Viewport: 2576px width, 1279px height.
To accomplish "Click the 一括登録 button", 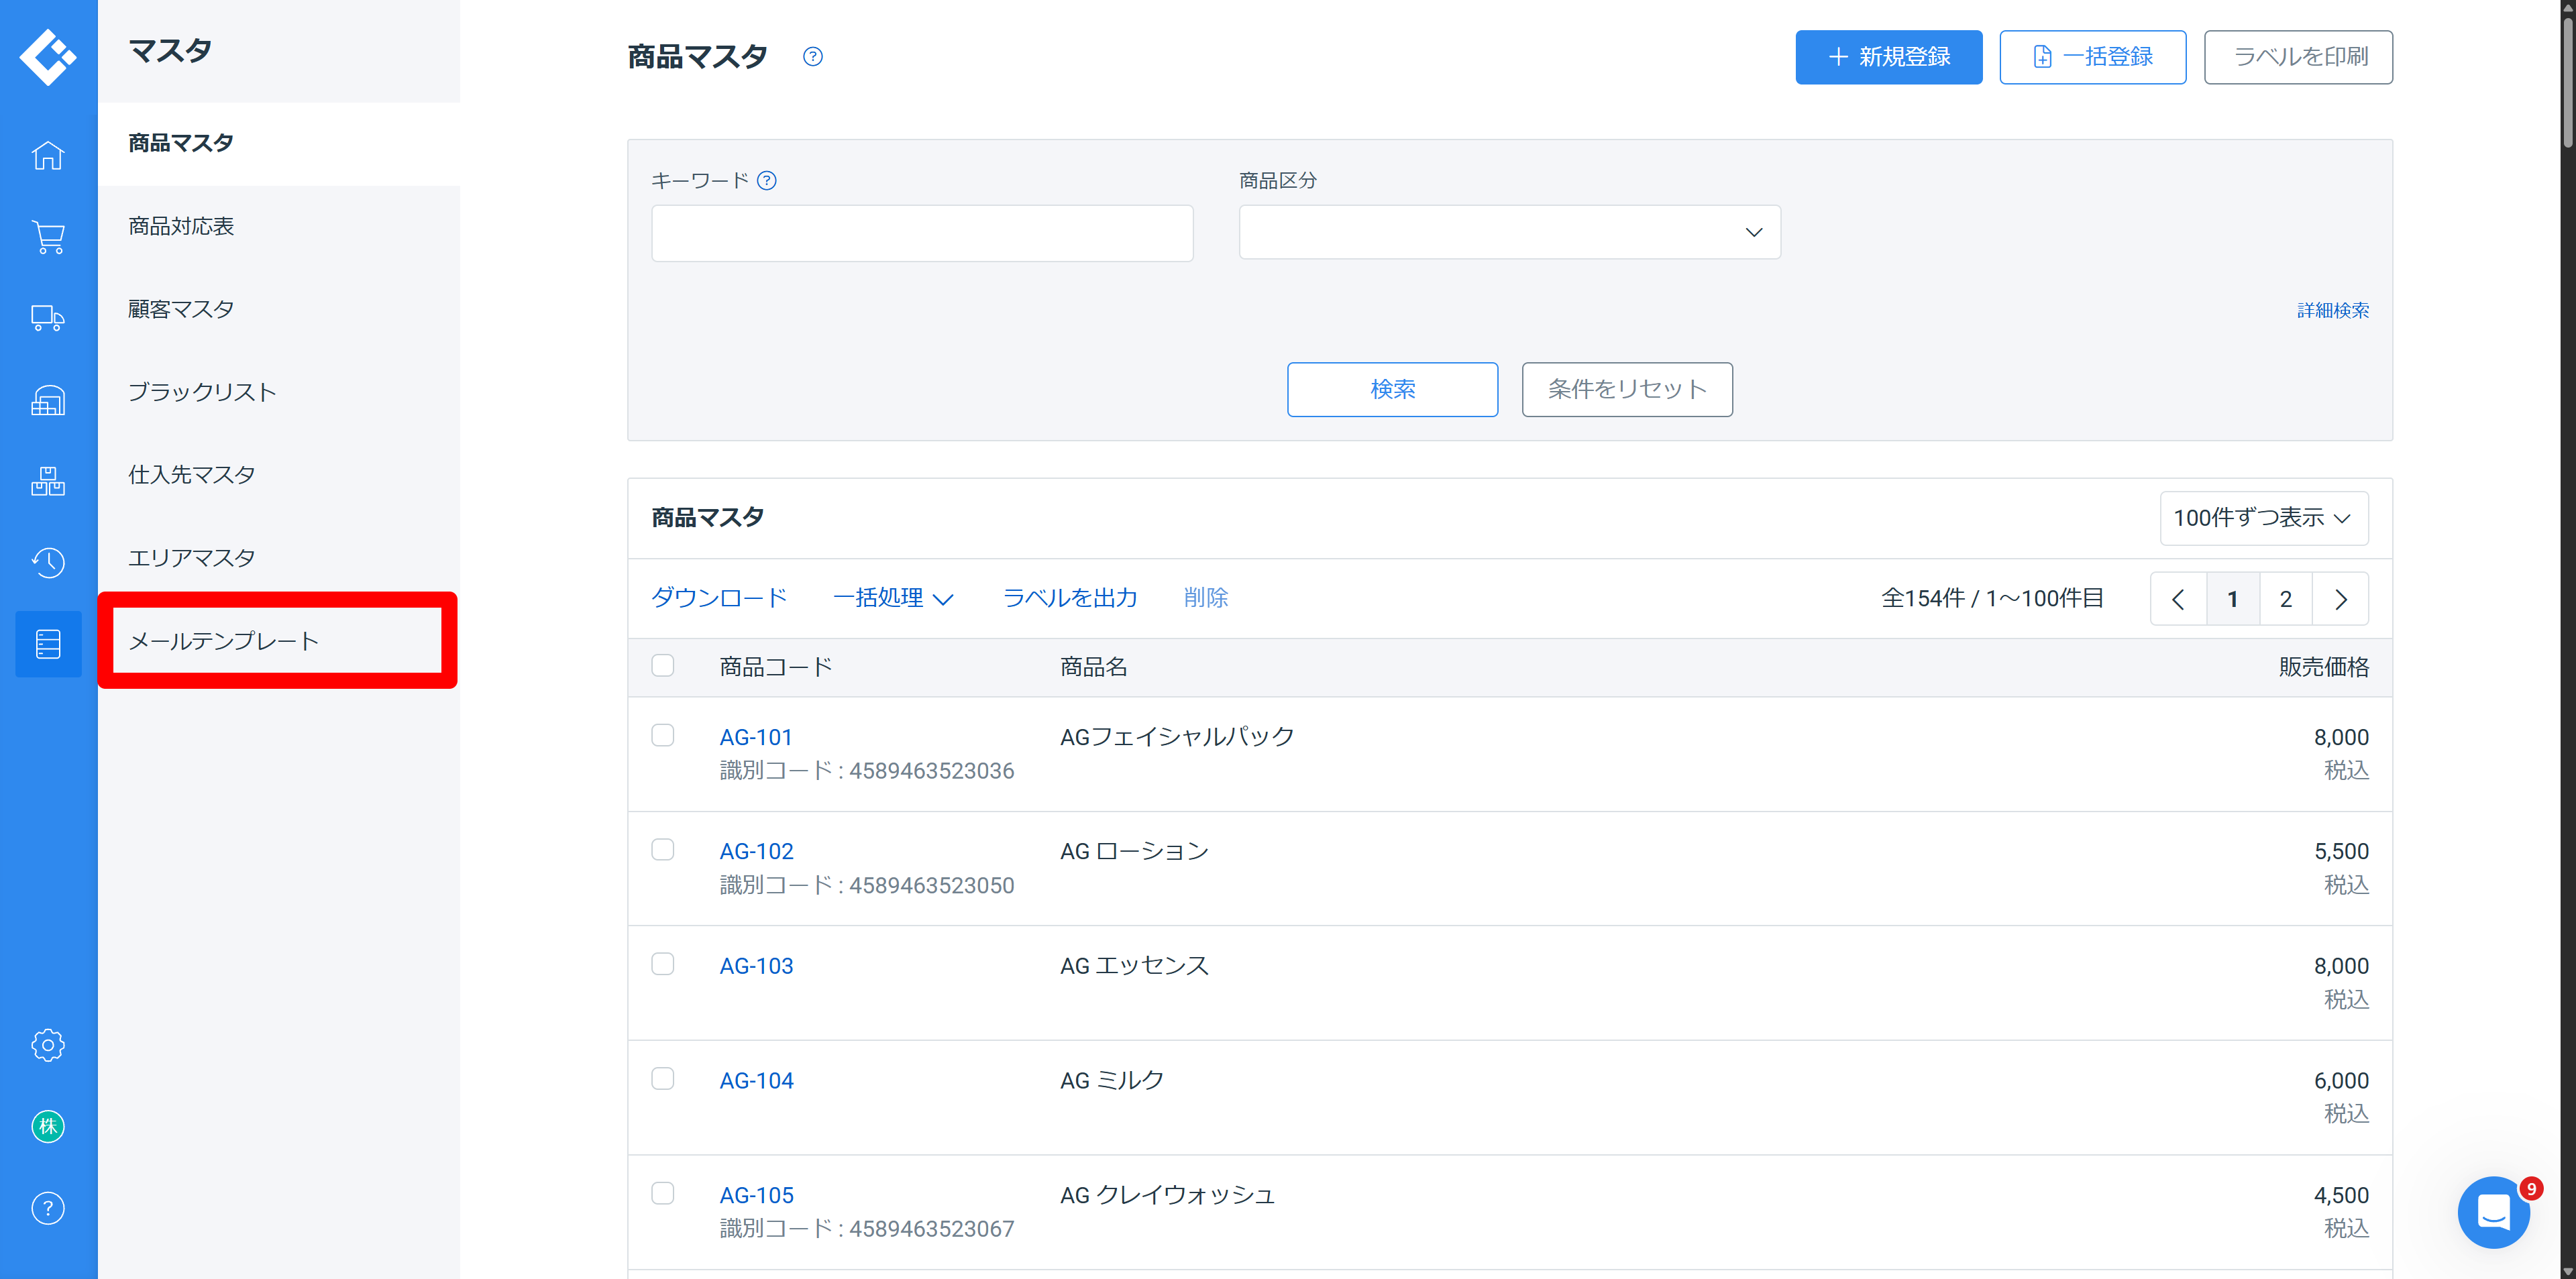I will [2092, 57].
